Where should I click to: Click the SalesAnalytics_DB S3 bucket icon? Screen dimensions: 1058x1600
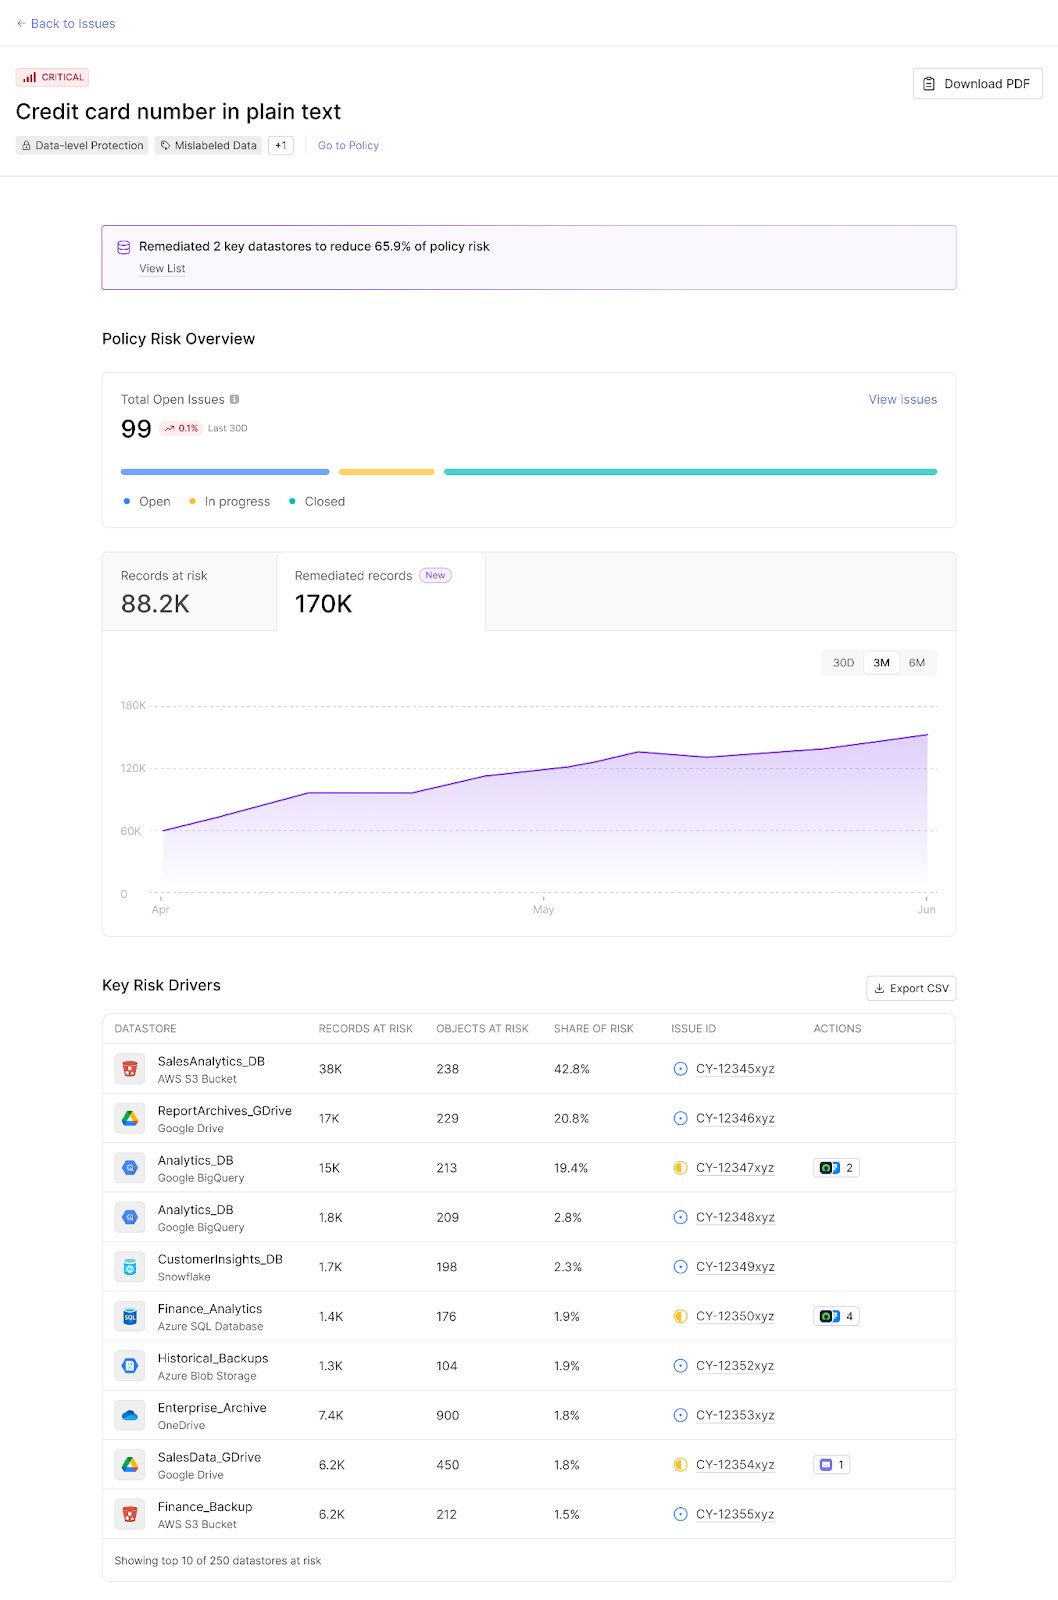pos(130,1069)
